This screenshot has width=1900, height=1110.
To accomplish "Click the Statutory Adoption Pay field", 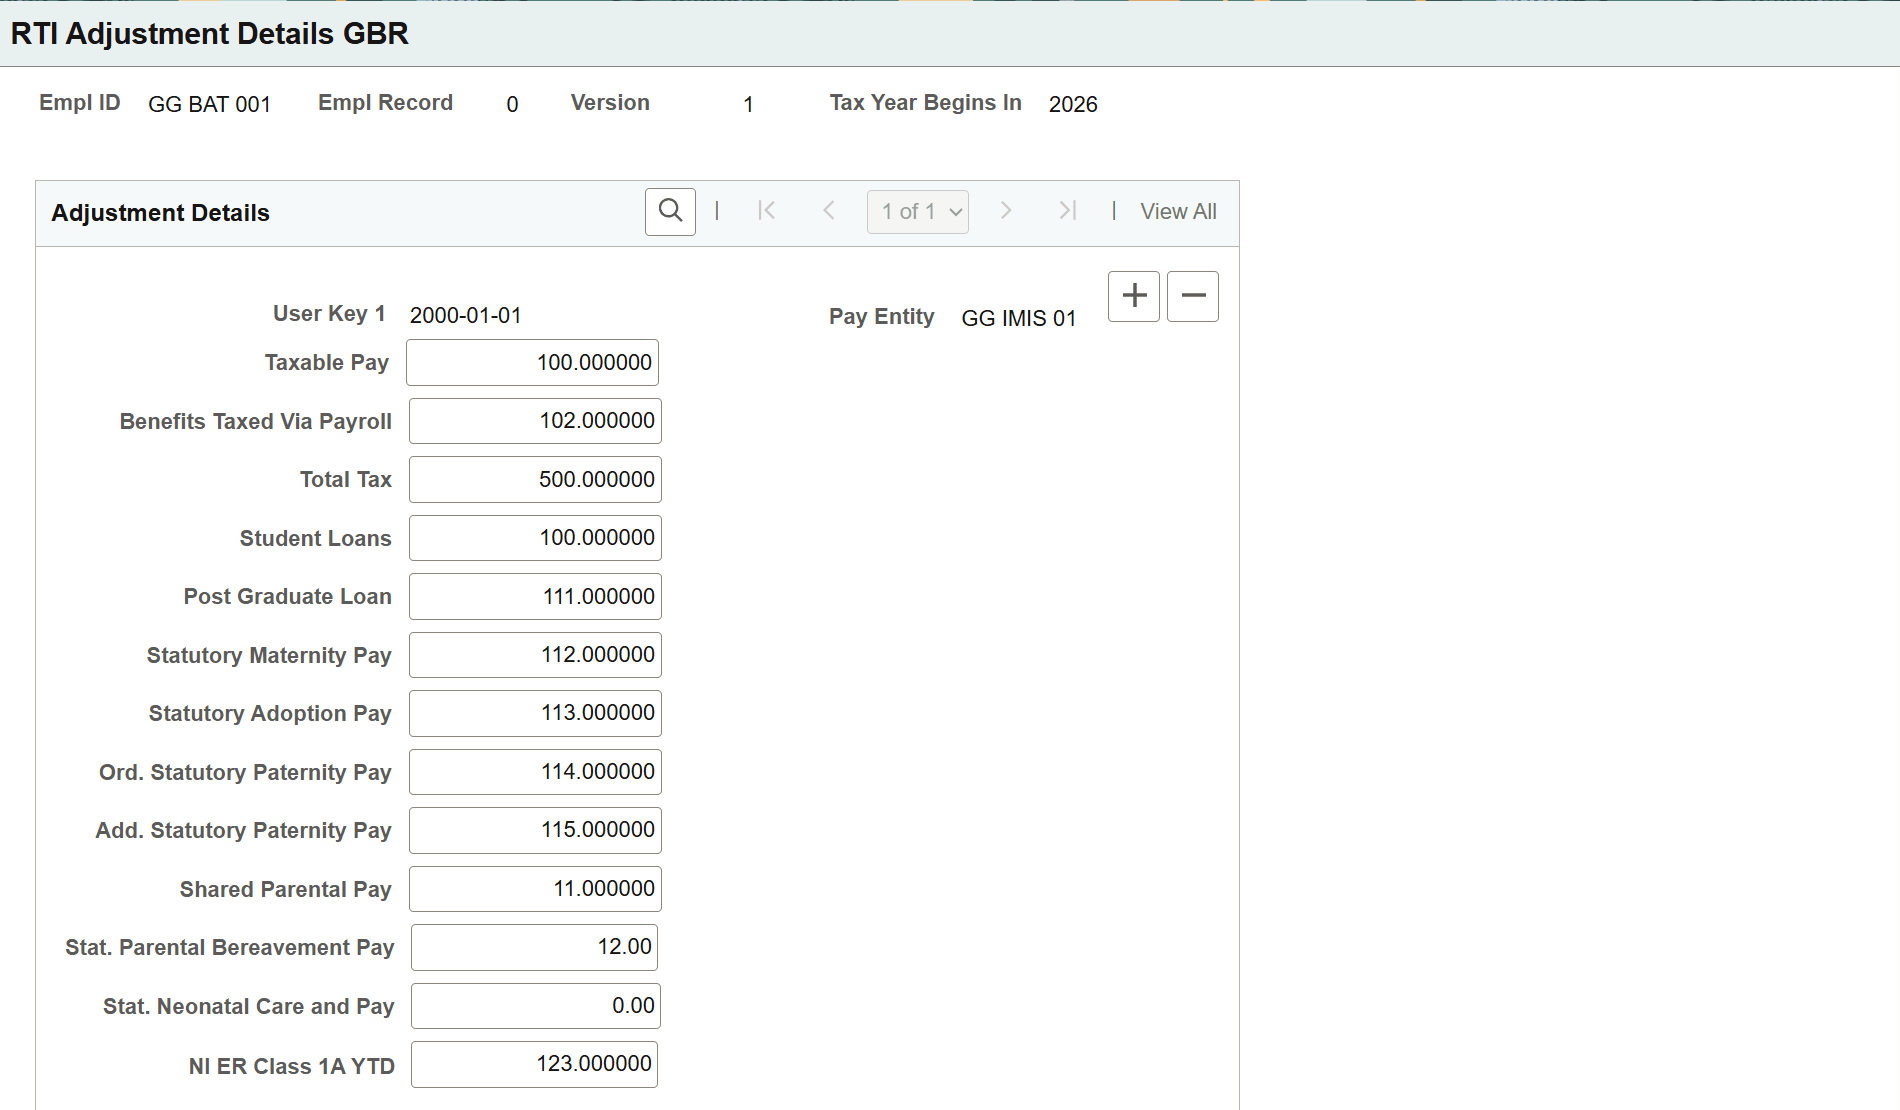I will click(535, 713).
